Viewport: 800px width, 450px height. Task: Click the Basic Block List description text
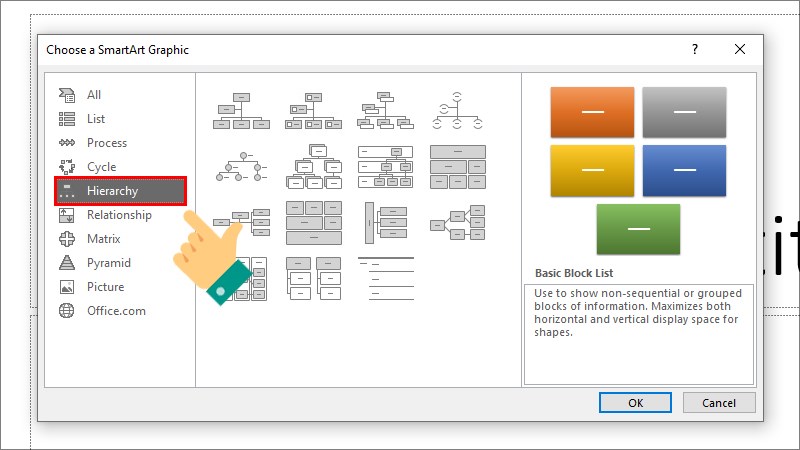(636, 312)
